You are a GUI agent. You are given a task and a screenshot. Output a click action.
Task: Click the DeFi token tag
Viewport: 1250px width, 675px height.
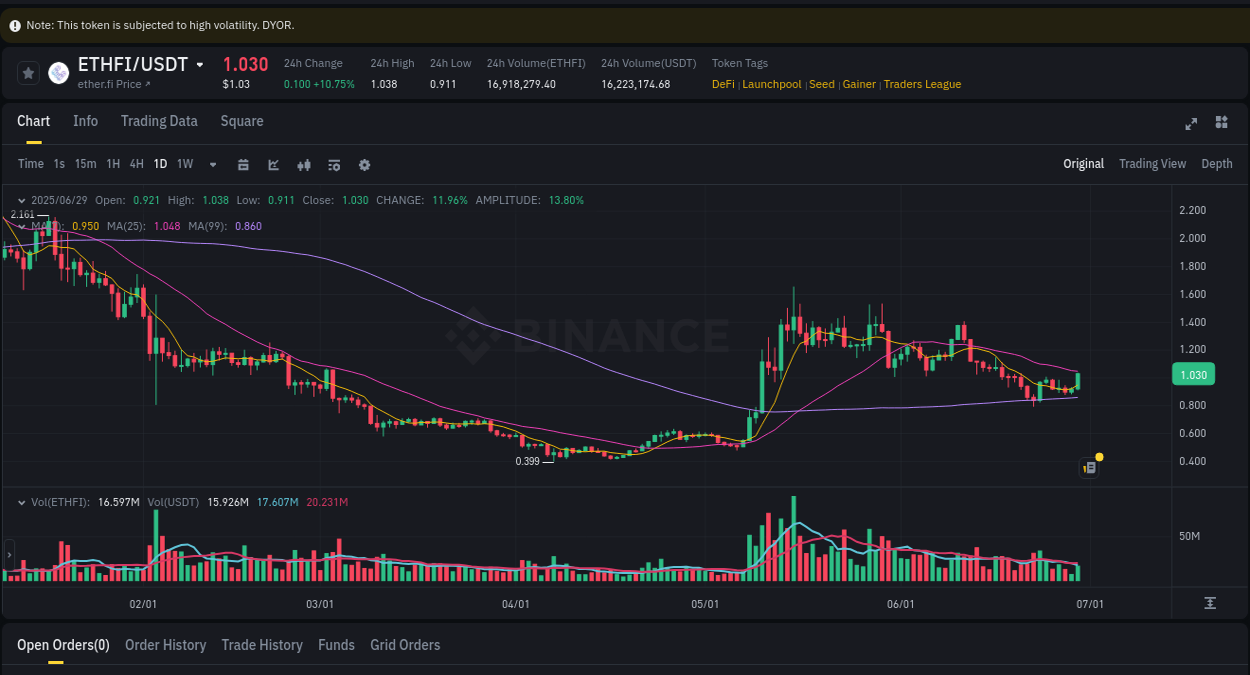[x=723, y=84]
